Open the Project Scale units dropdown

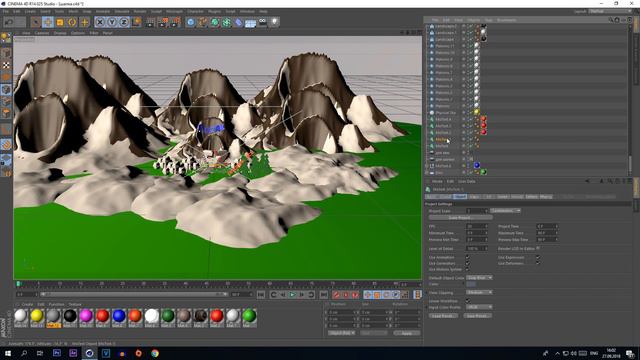(505, 211)
